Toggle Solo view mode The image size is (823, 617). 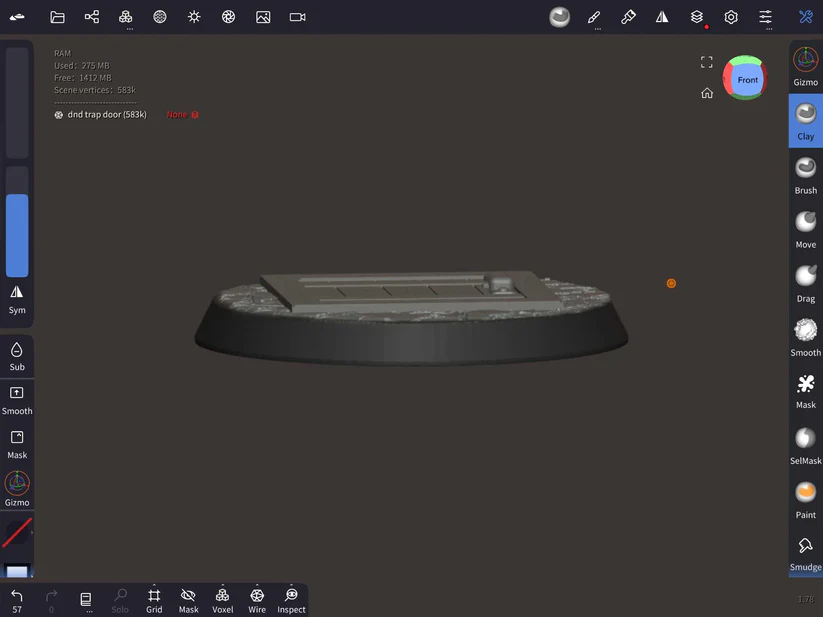[120, 601]
